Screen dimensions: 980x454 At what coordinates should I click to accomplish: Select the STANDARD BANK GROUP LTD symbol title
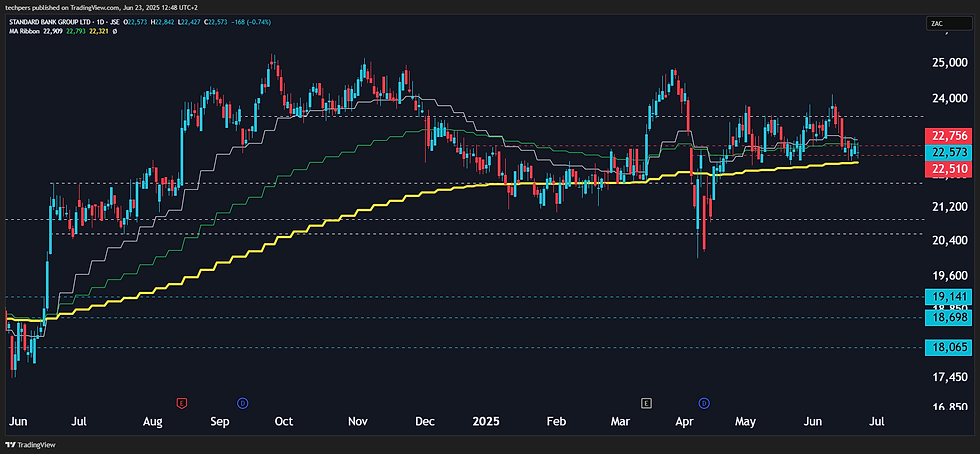pos(49,22)
